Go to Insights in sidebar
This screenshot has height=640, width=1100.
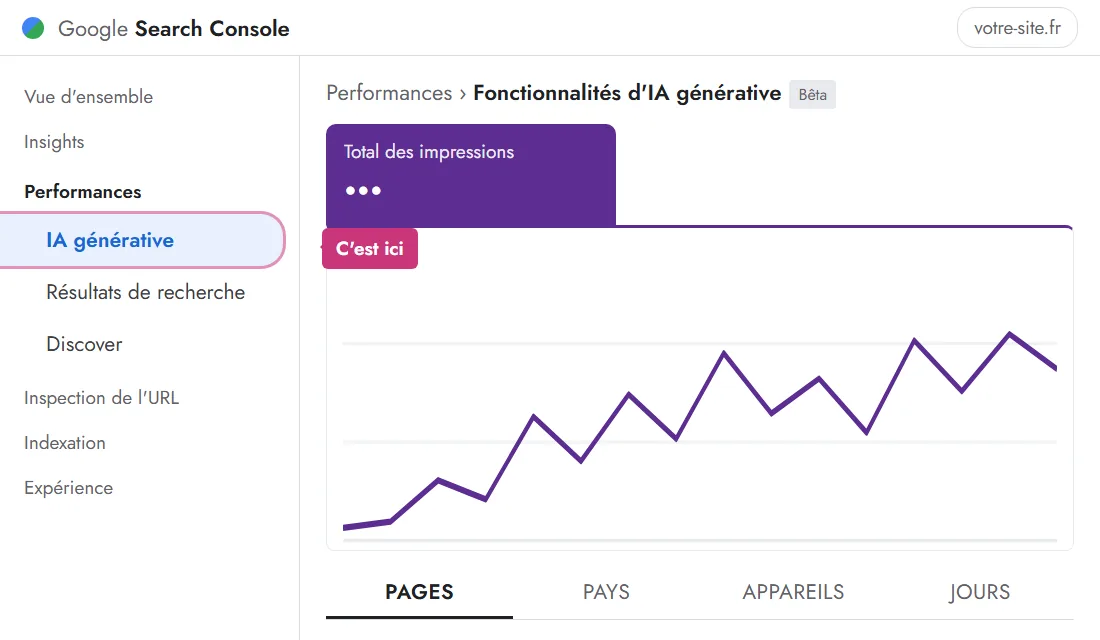(54, 142)
